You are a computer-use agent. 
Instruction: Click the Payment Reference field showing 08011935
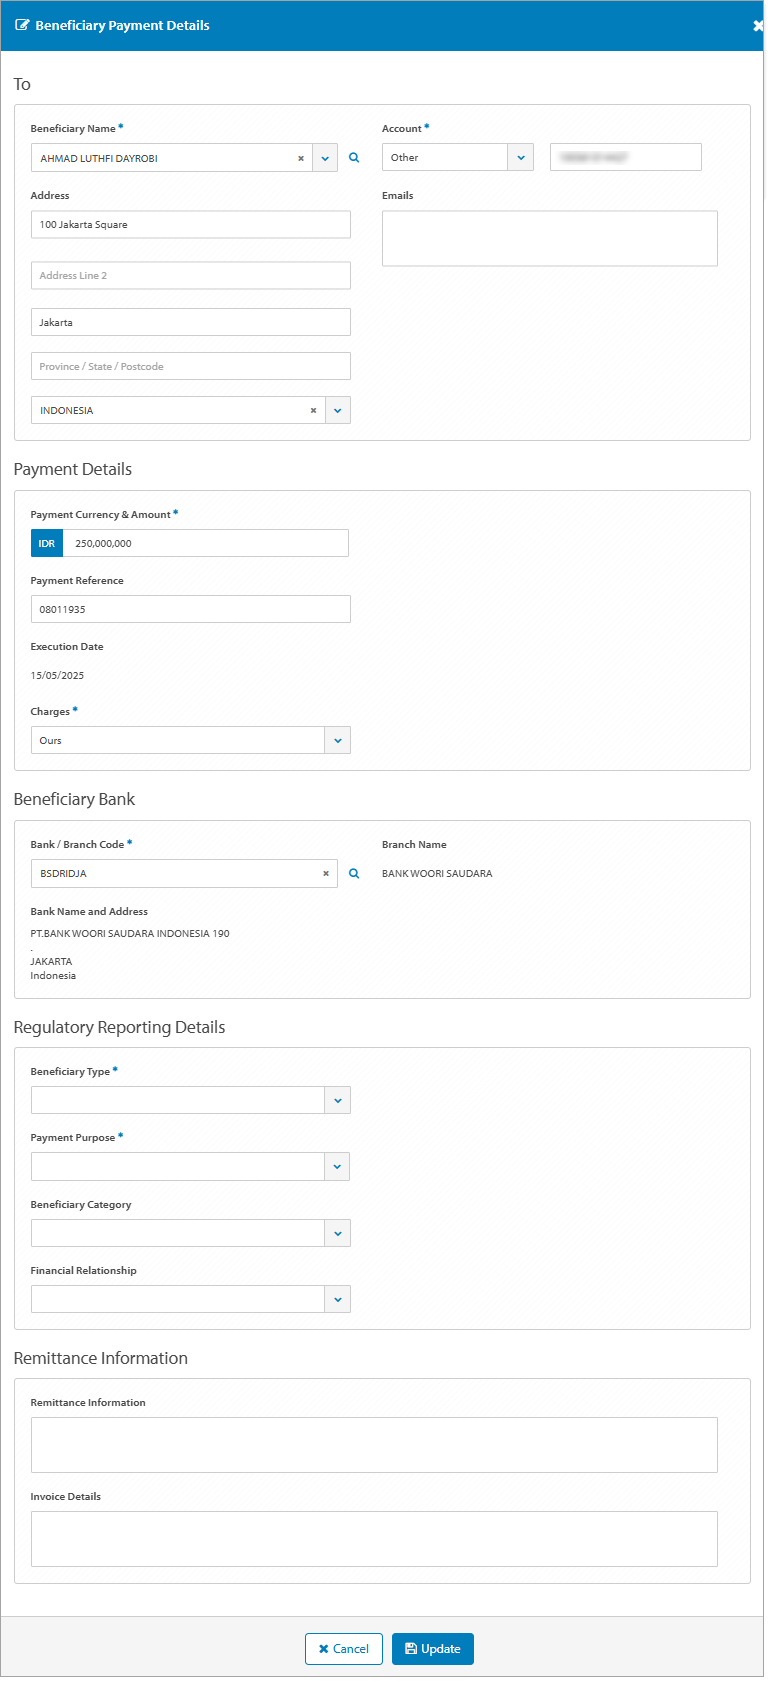pyautogui.click(x=190, y=609)
